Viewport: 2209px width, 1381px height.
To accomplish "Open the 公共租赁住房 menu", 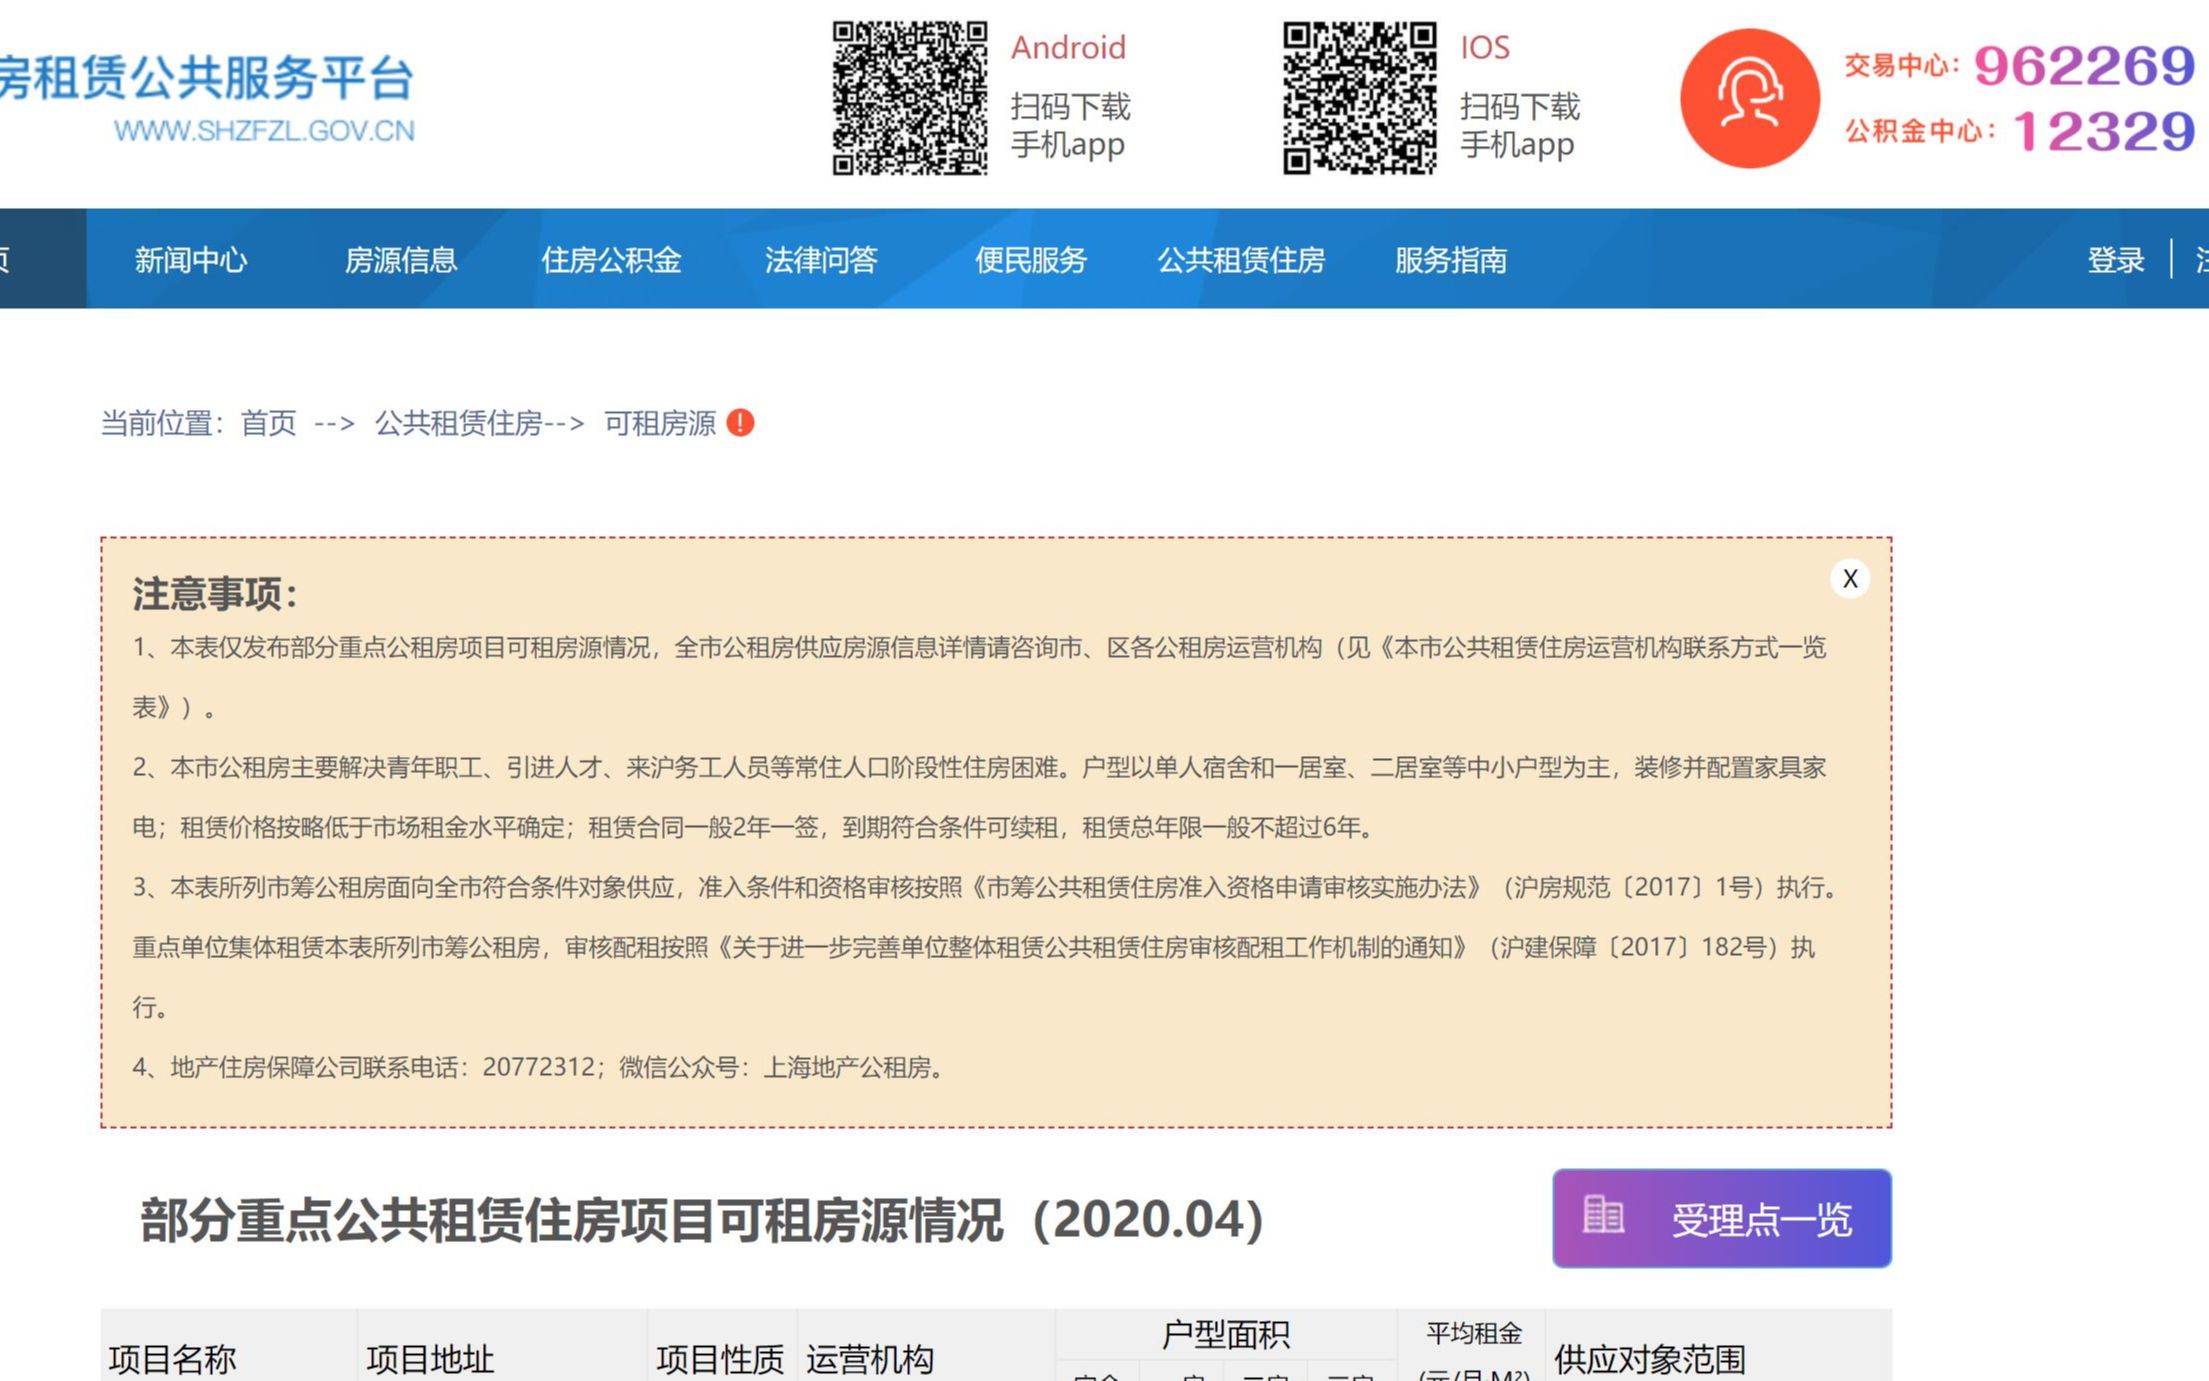I will pyautogui.click(x=1241, y=260).
